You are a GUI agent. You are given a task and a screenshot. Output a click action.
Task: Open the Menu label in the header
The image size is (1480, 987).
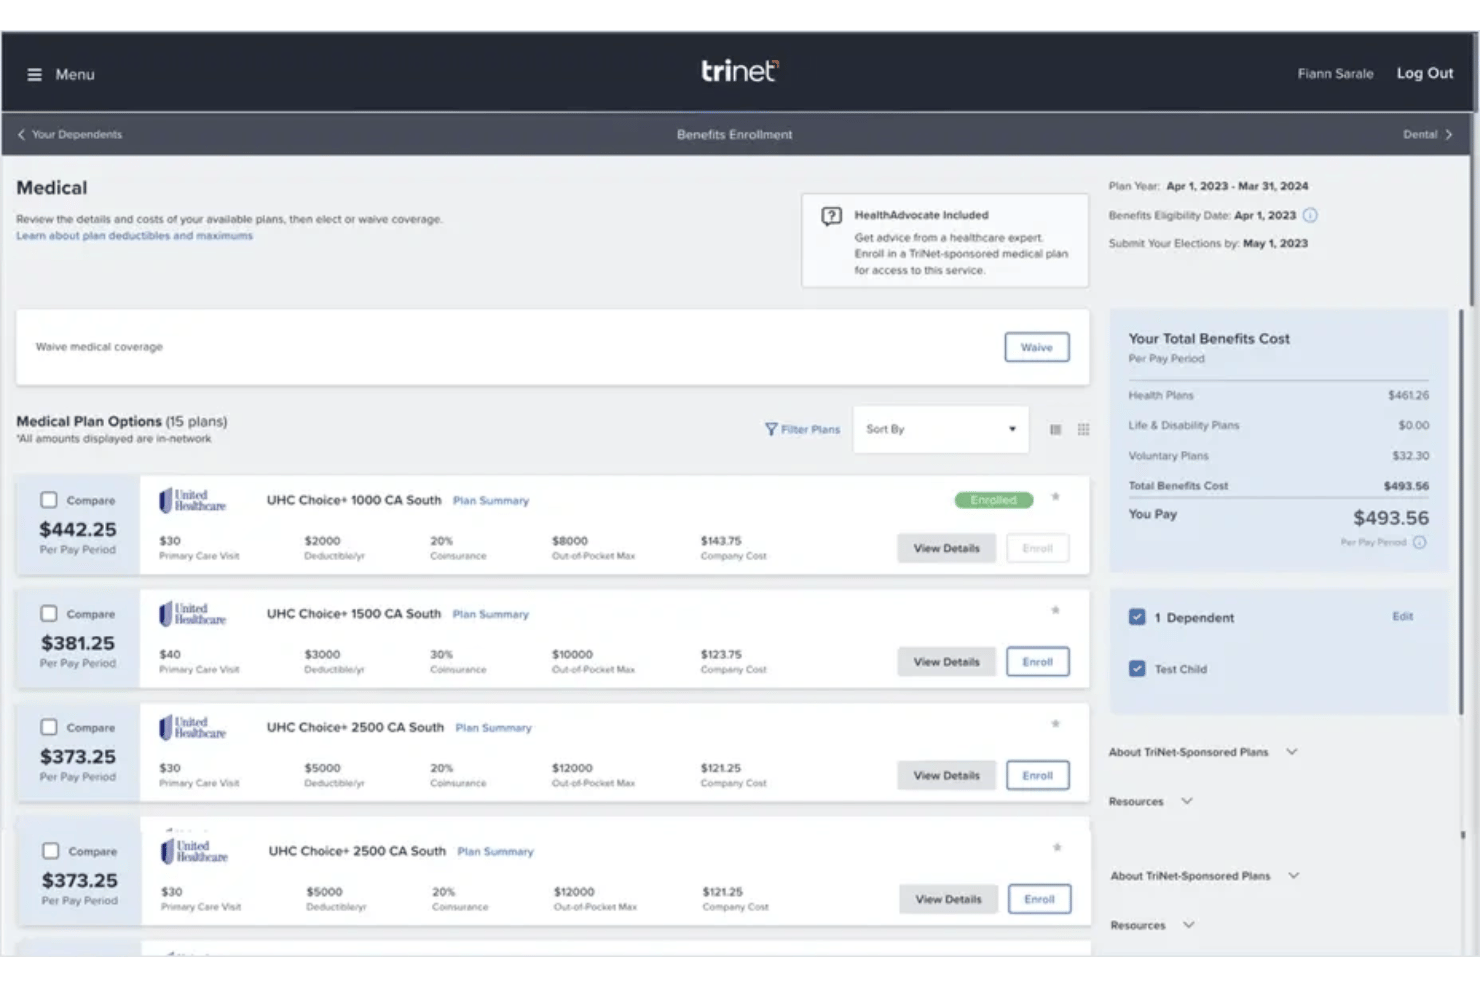pos(75,74)
